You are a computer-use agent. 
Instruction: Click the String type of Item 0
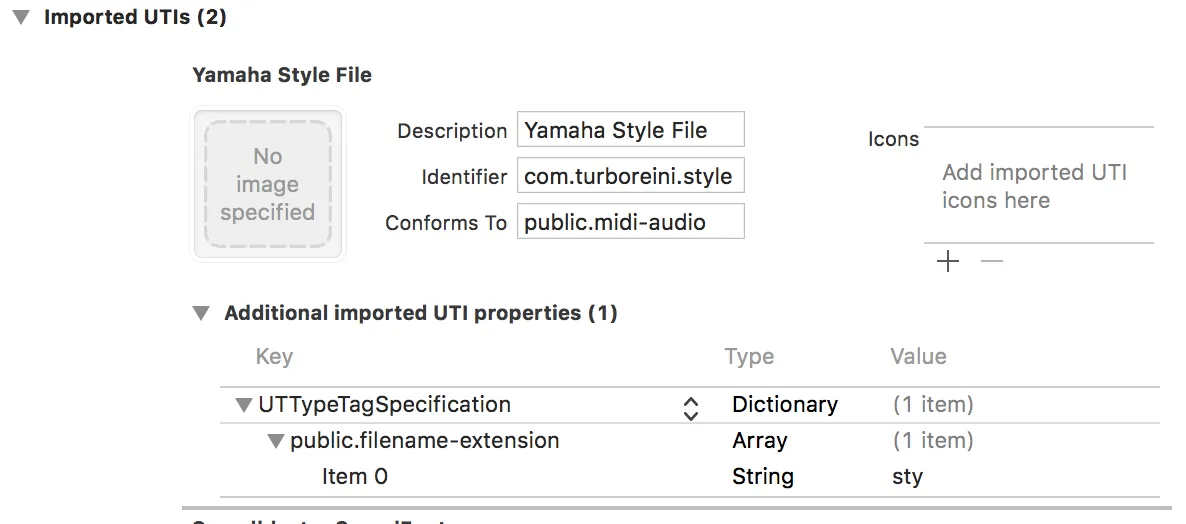tap(763, 477)
